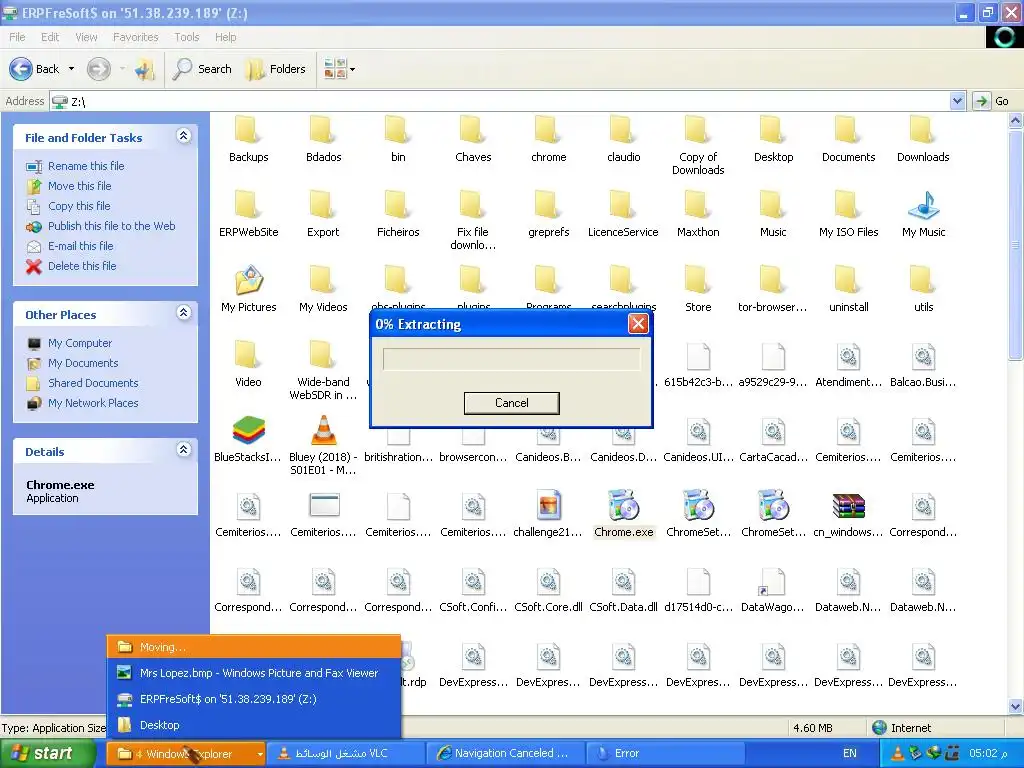Switch to Mrs Lopez.bmp Picture Viewer

[x=253, y=673]
